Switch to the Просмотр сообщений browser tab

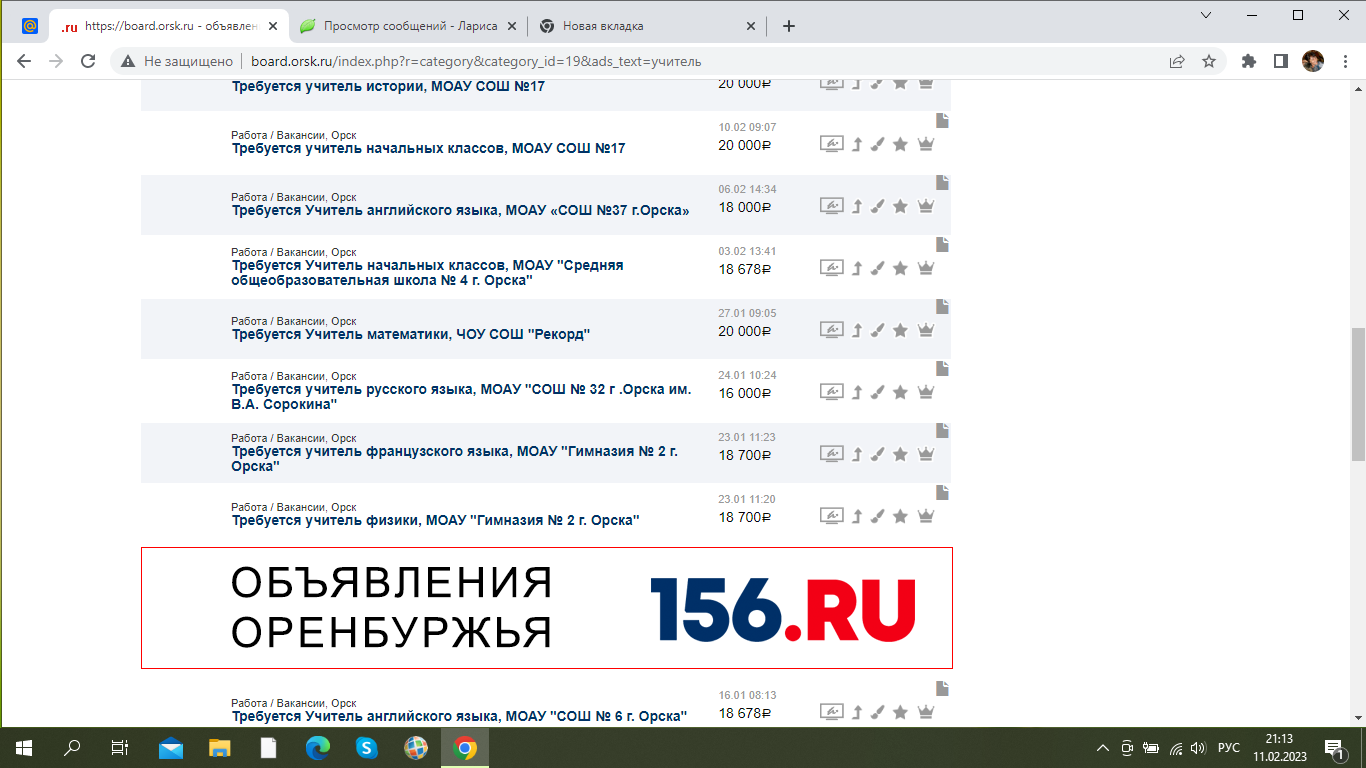click(x=410, y=26)
